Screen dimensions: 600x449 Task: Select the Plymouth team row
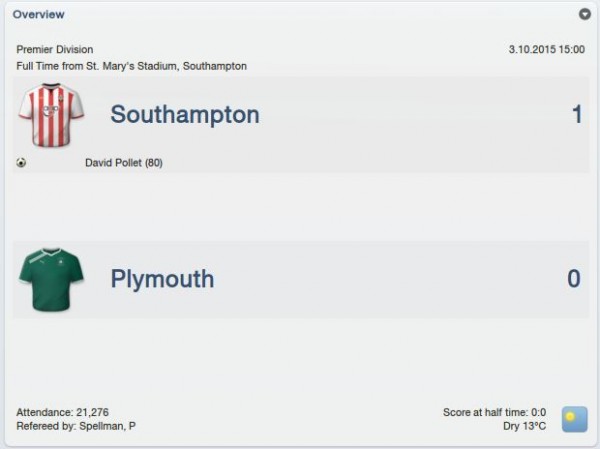coord(301,279)
